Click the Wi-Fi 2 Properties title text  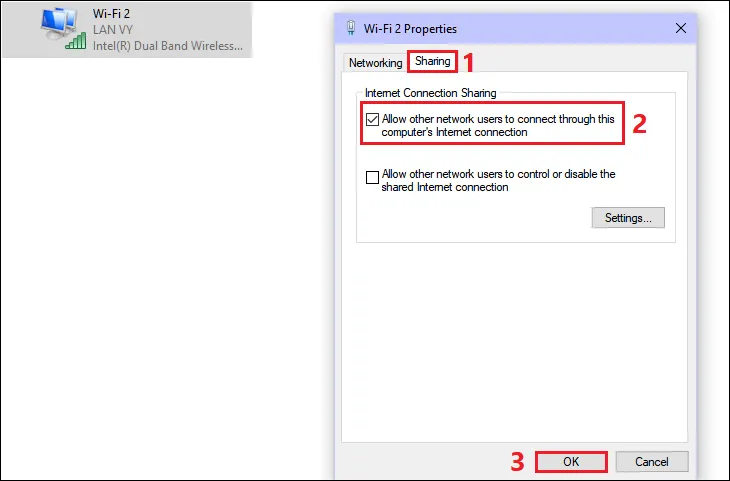click(x=410, y=28)
